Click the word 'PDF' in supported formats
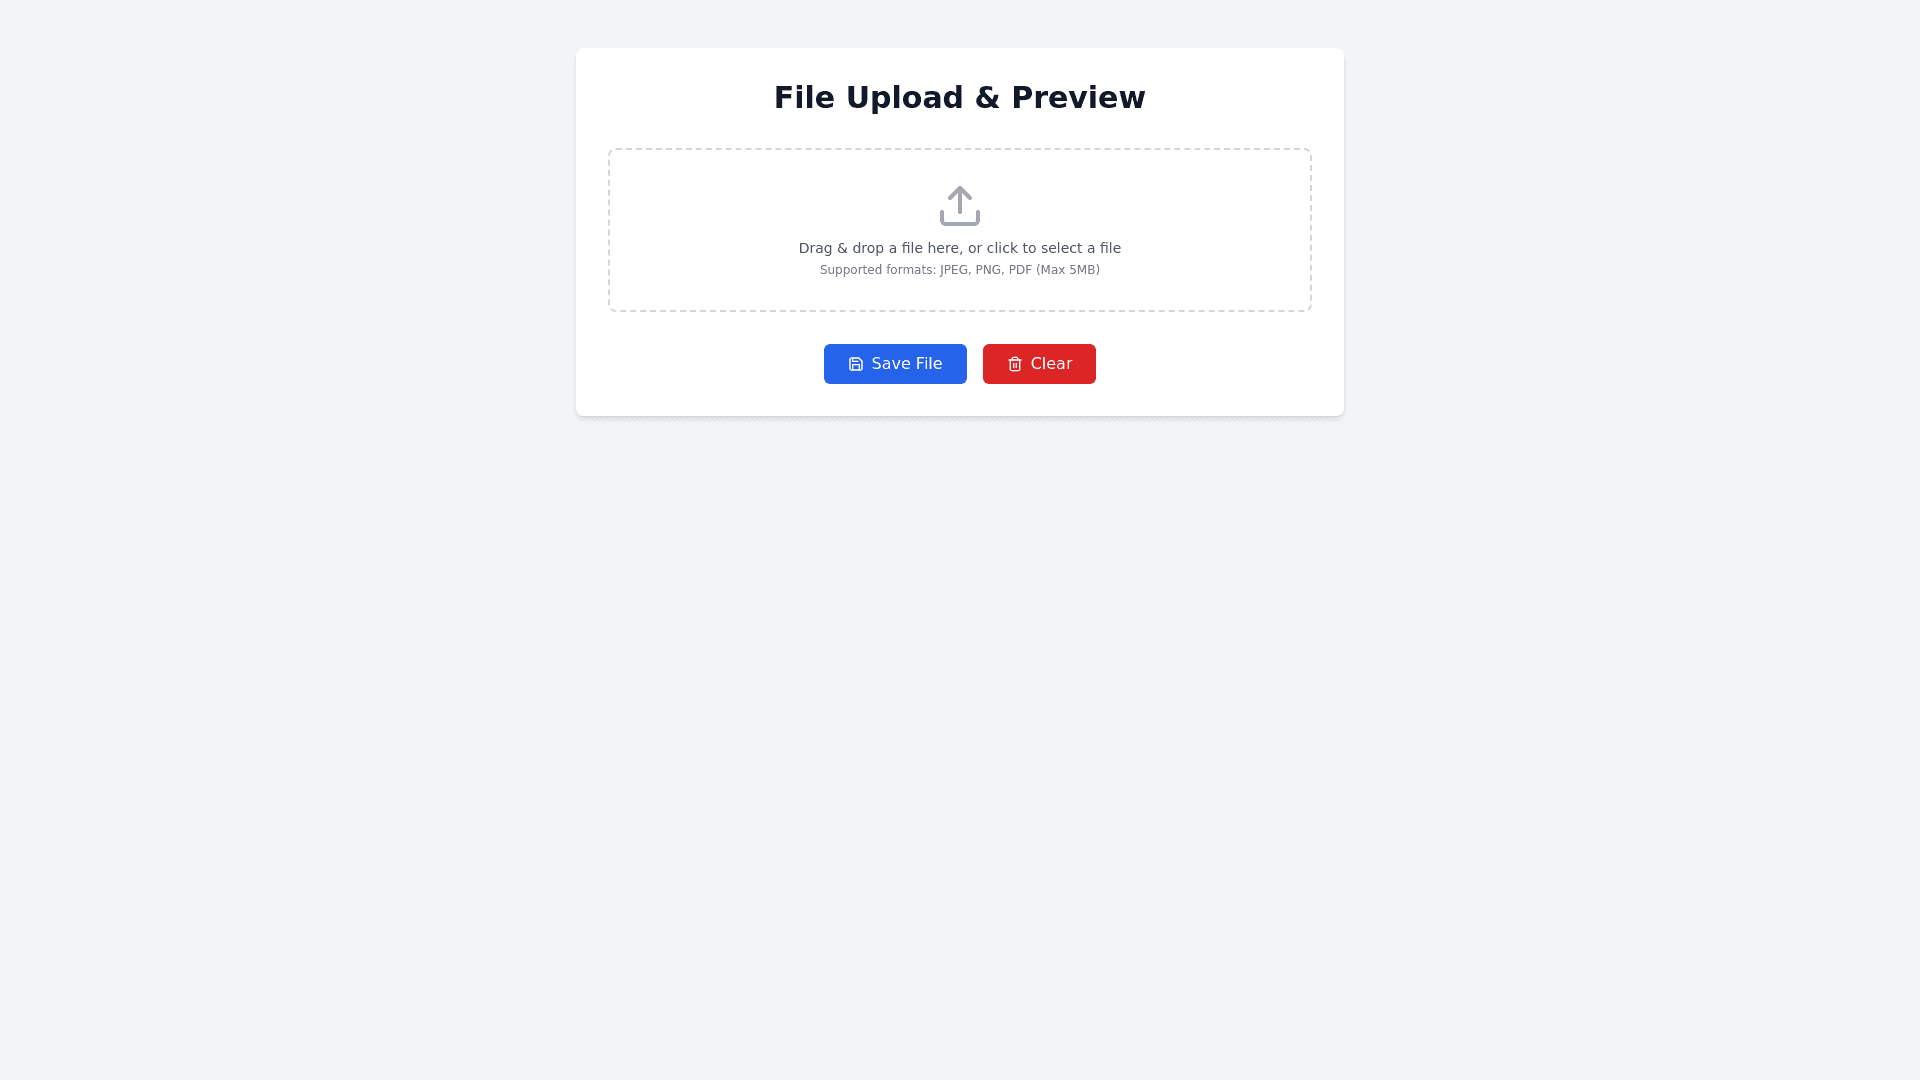Viewport: 1920px width, 1080px height. [1020, 270]
